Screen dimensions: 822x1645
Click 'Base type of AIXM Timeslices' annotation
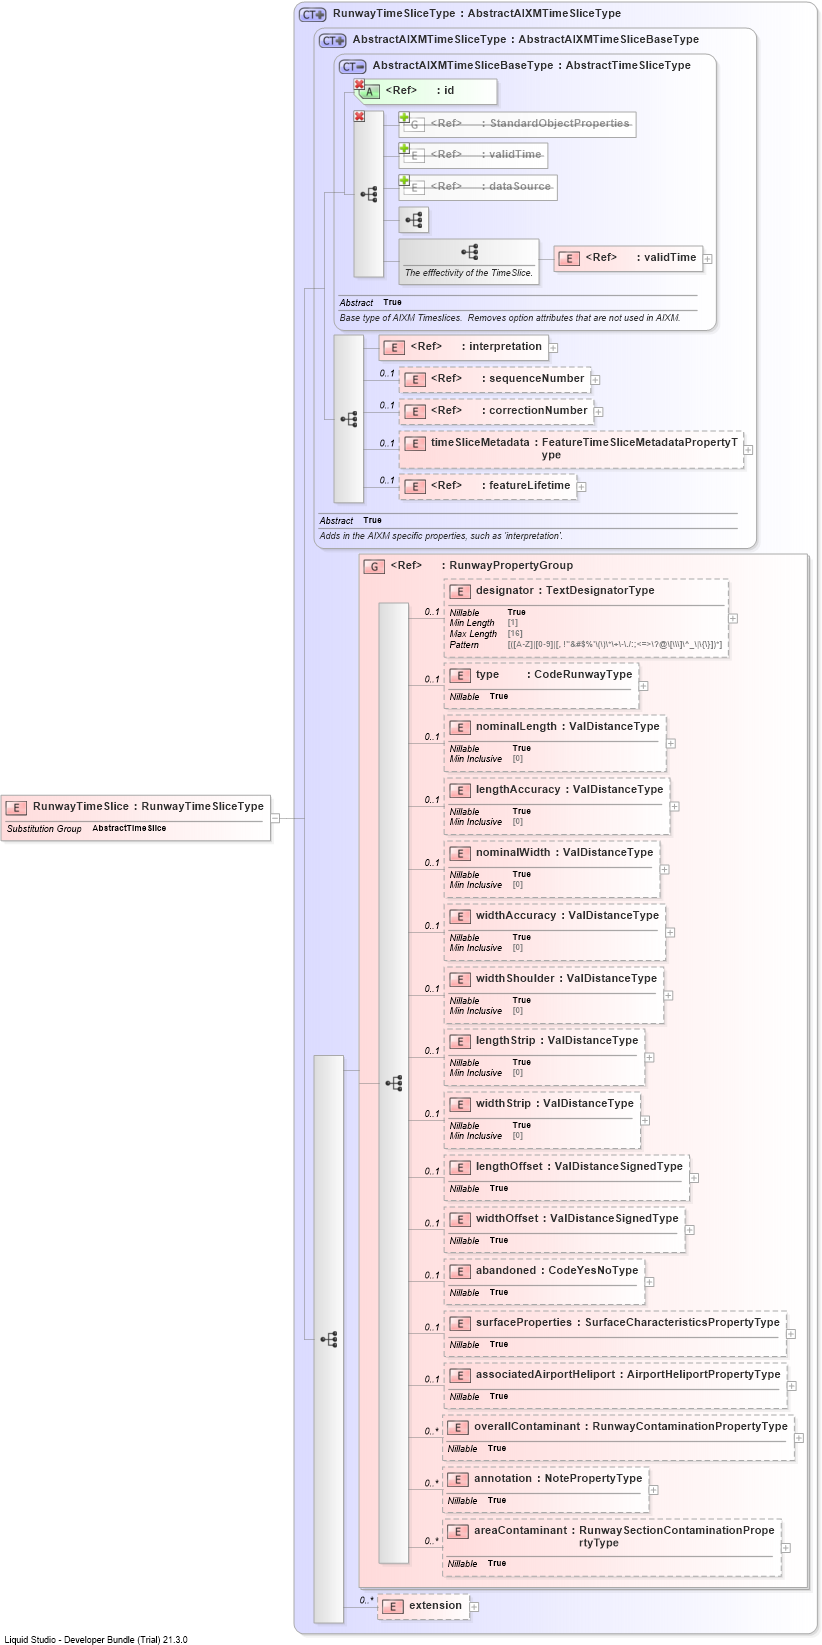point(510,318)
